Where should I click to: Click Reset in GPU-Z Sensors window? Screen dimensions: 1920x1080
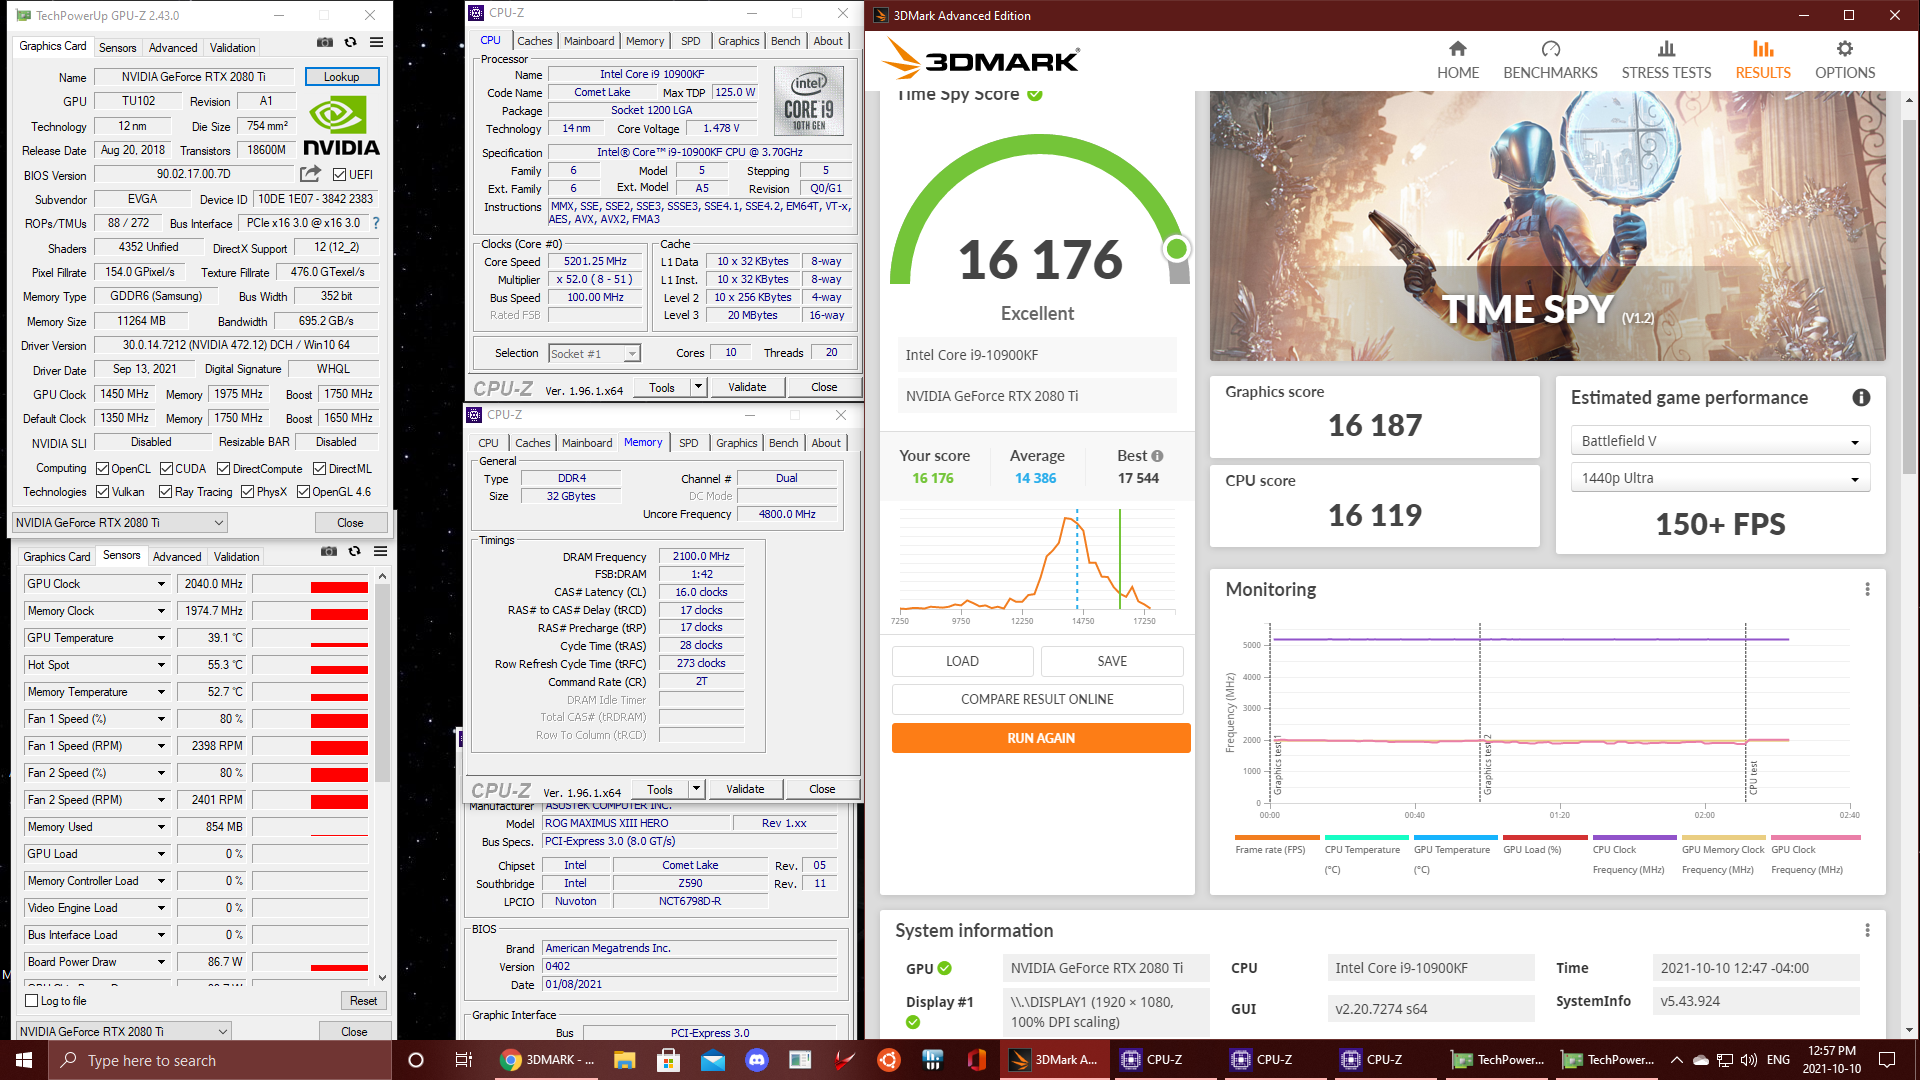[x=363, y=1001]
